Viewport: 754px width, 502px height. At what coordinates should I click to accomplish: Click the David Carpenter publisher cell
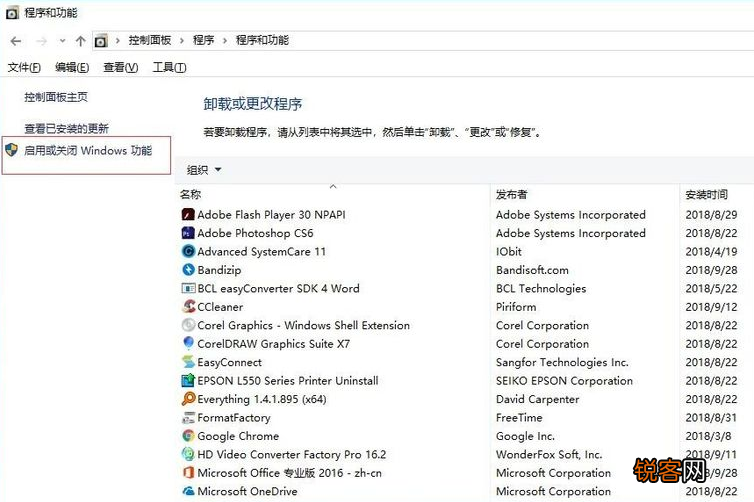538,399
